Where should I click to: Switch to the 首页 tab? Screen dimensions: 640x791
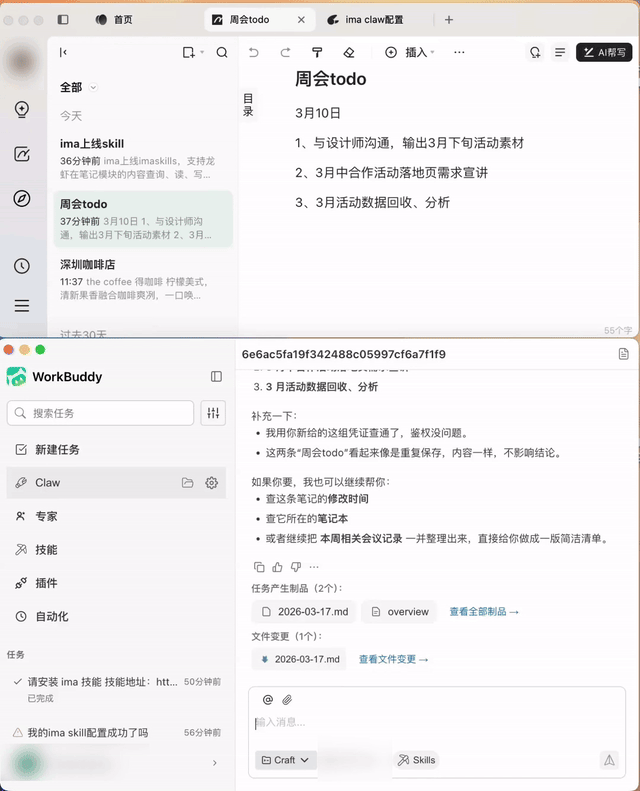tap(114, 20)
